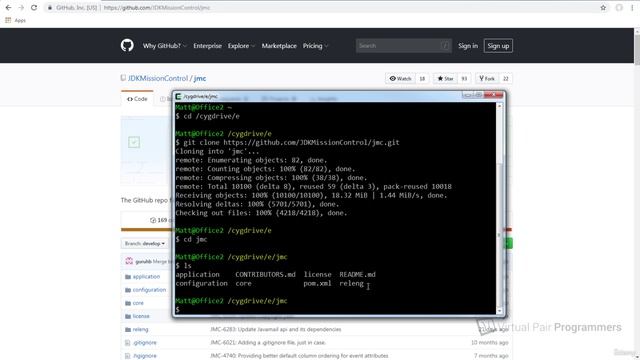Viewport: 640px width, 360px height.
Task: Click the GitHub octocat logo
Action: tap(127, 45)
